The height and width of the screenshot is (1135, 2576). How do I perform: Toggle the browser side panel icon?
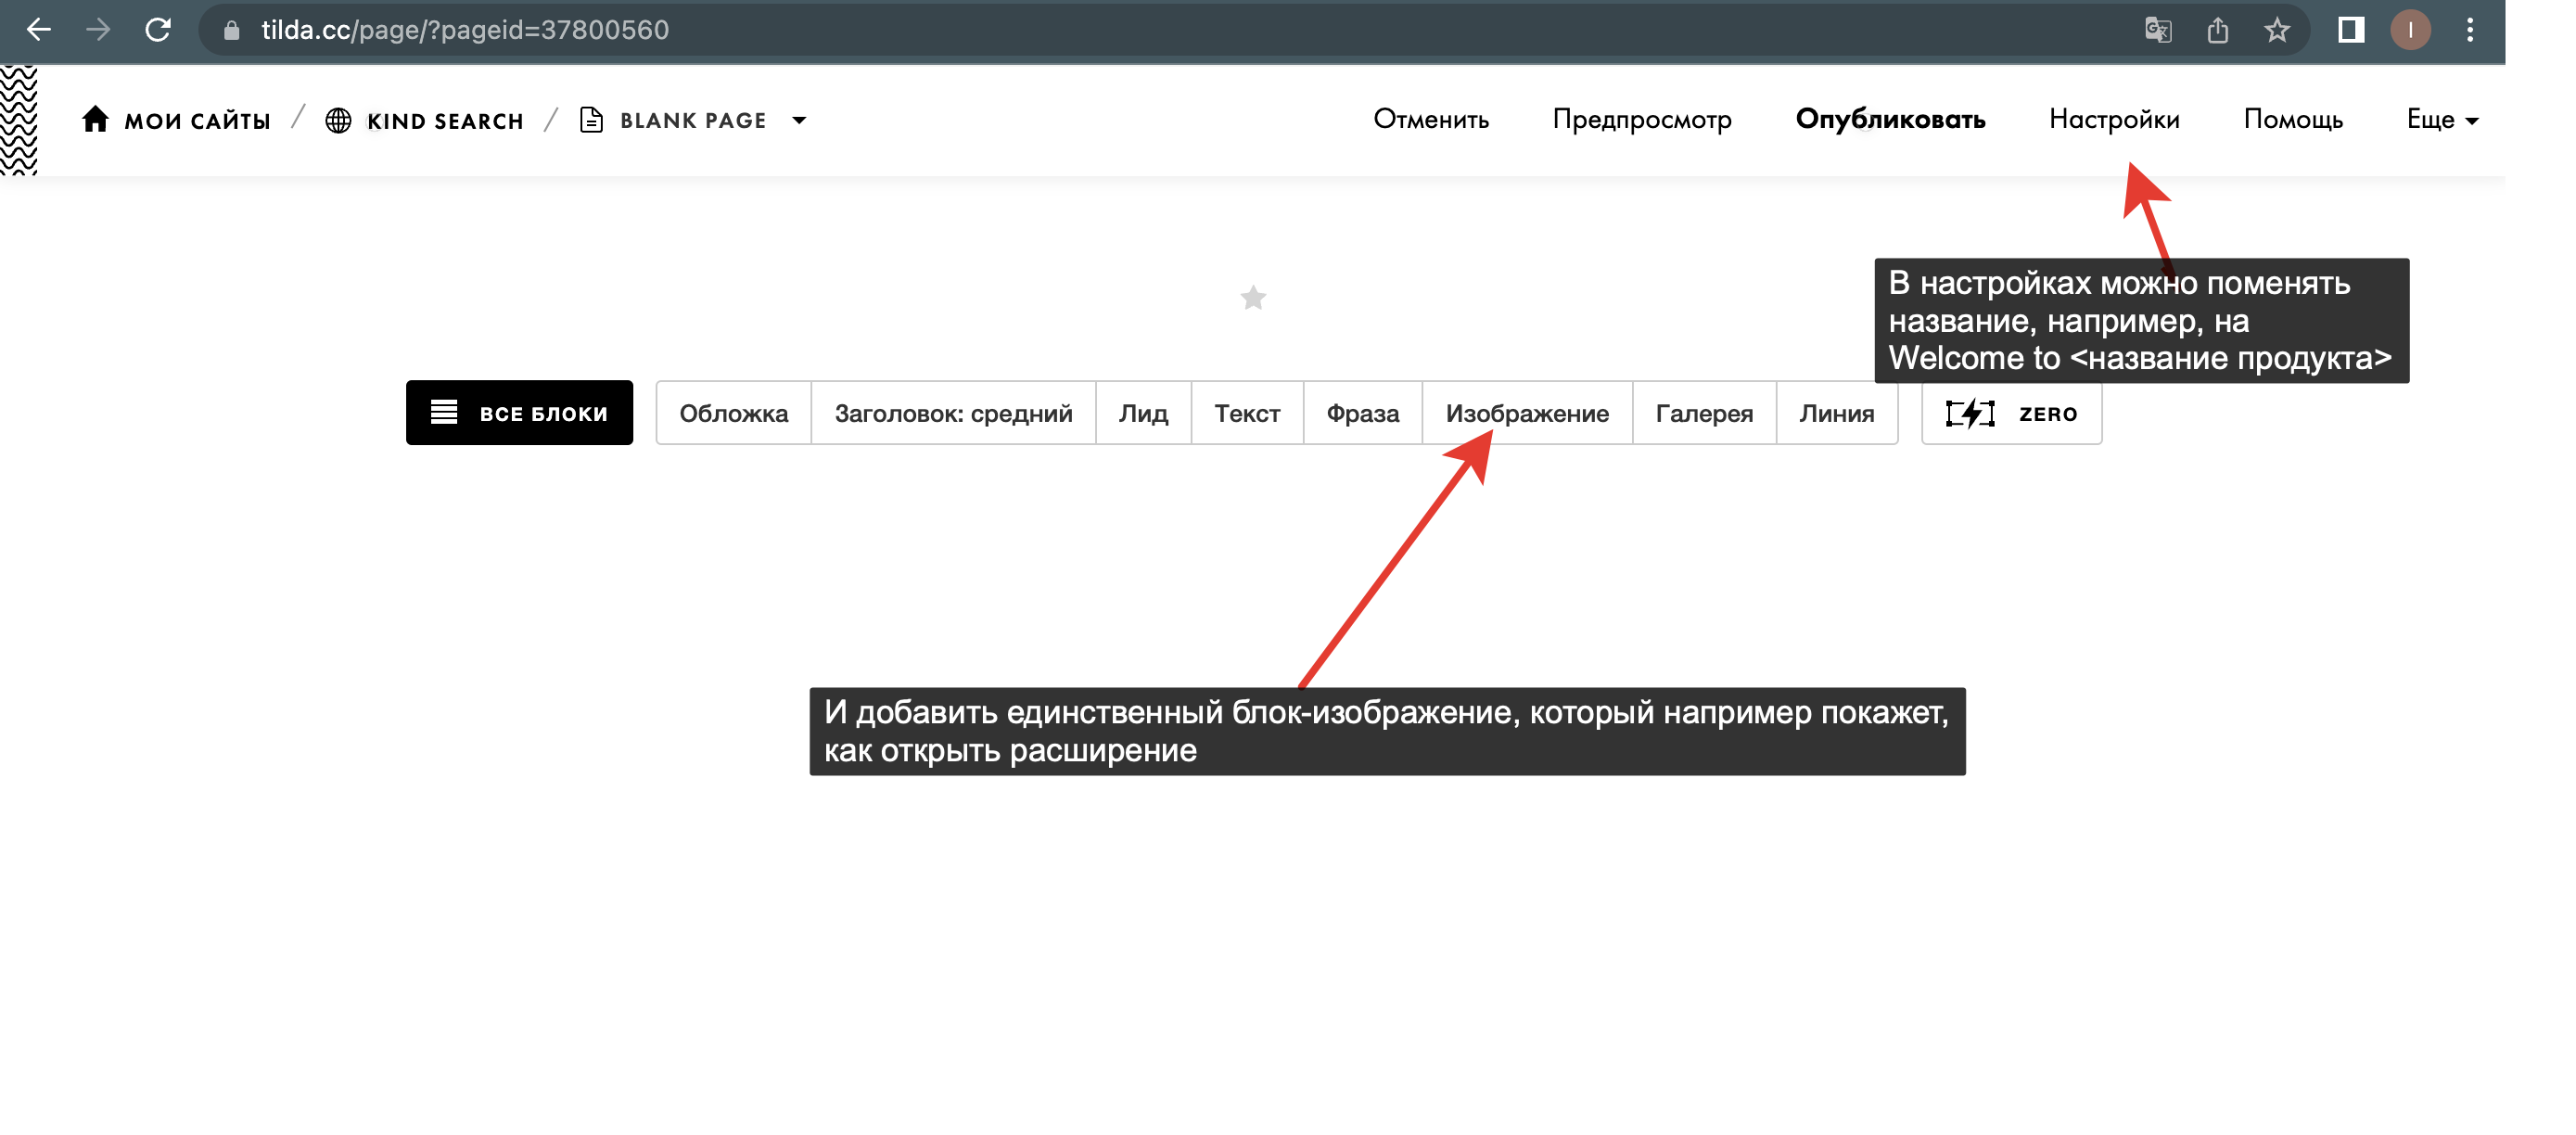(x=2350, y=30)
